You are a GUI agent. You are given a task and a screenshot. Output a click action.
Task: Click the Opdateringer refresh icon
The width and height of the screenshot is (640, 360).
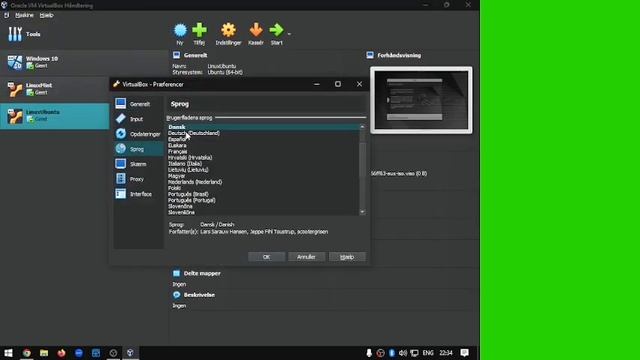pos(120,133)
